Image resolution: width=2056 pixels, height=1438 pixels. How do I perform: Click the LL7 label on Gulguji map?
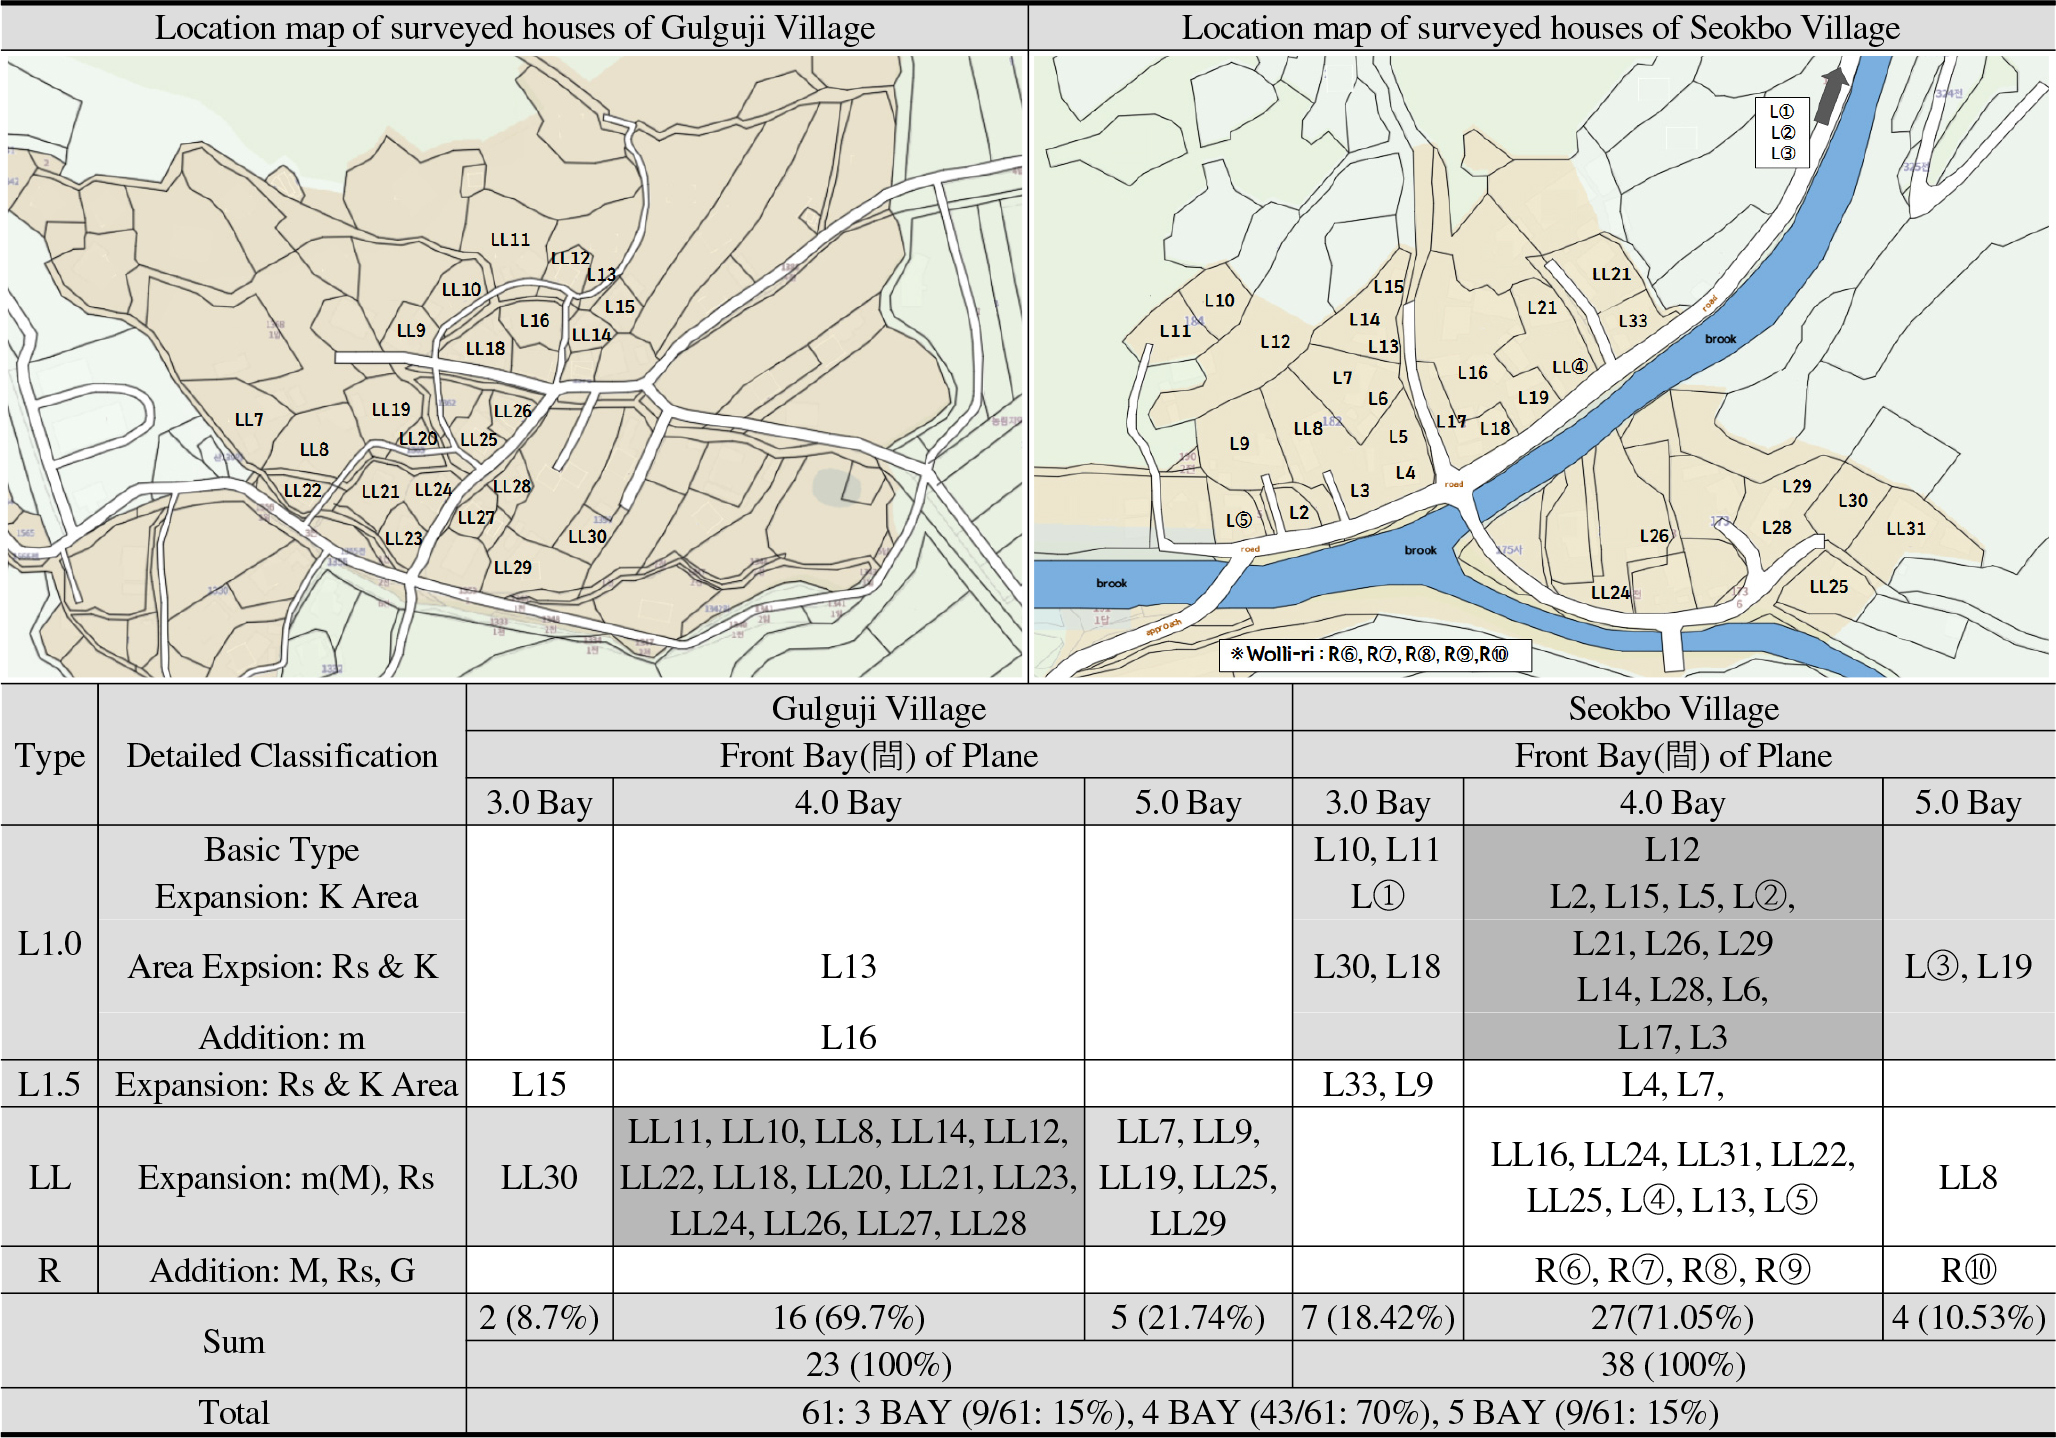pos(249,420)
